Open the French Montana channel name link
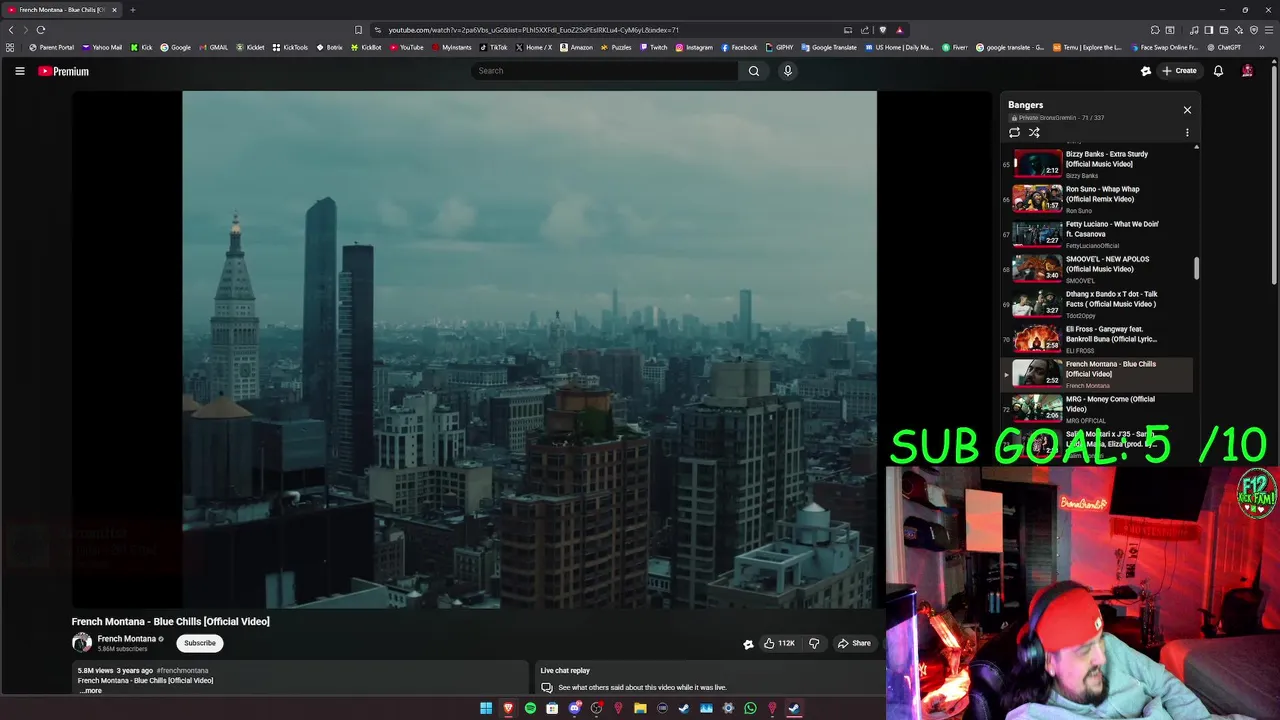This screenshot has width=1280, height=720. (x=126, y=639)
